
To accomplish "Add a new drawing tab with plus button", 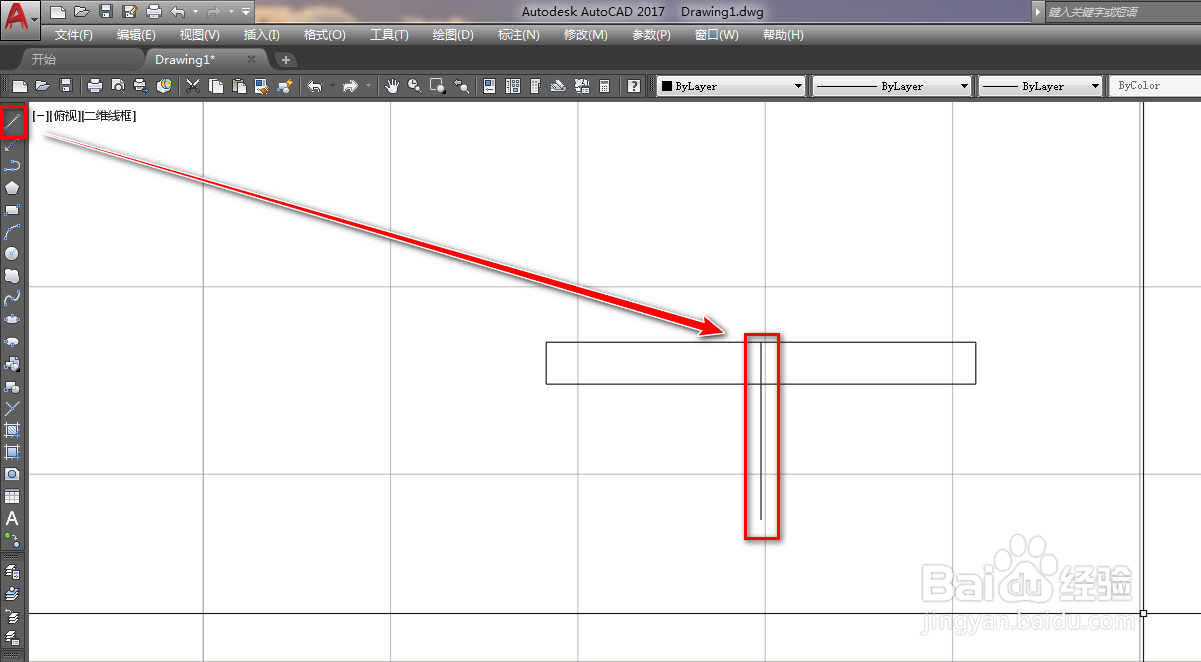I will [x=286, y=60].
